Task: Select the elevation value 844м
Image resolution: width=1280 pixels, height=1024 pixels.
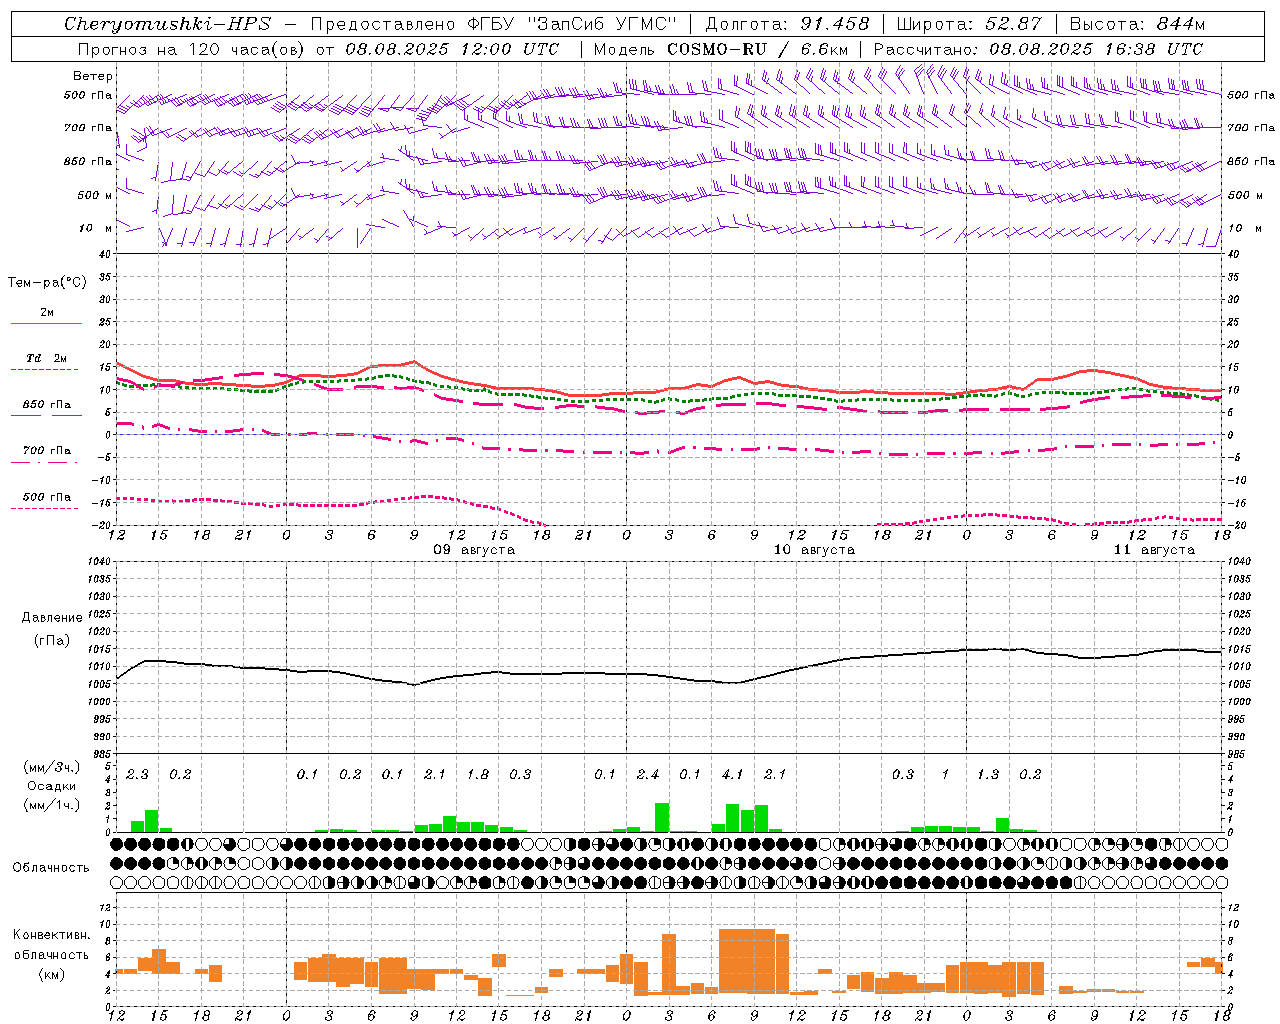Action: click(1180, 24)
